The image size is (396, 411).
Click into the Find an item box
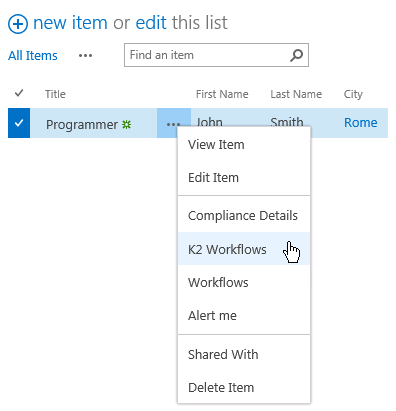point(207,55)
